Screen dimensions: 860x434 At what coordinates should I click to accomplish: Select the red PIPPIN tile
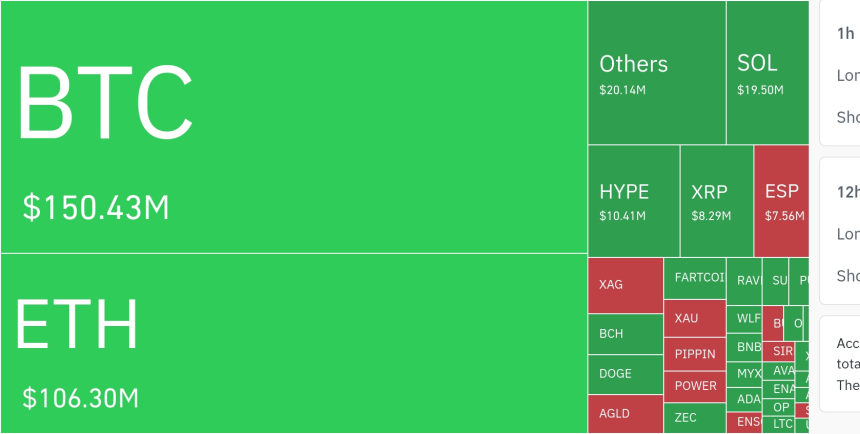click(695, 354)
